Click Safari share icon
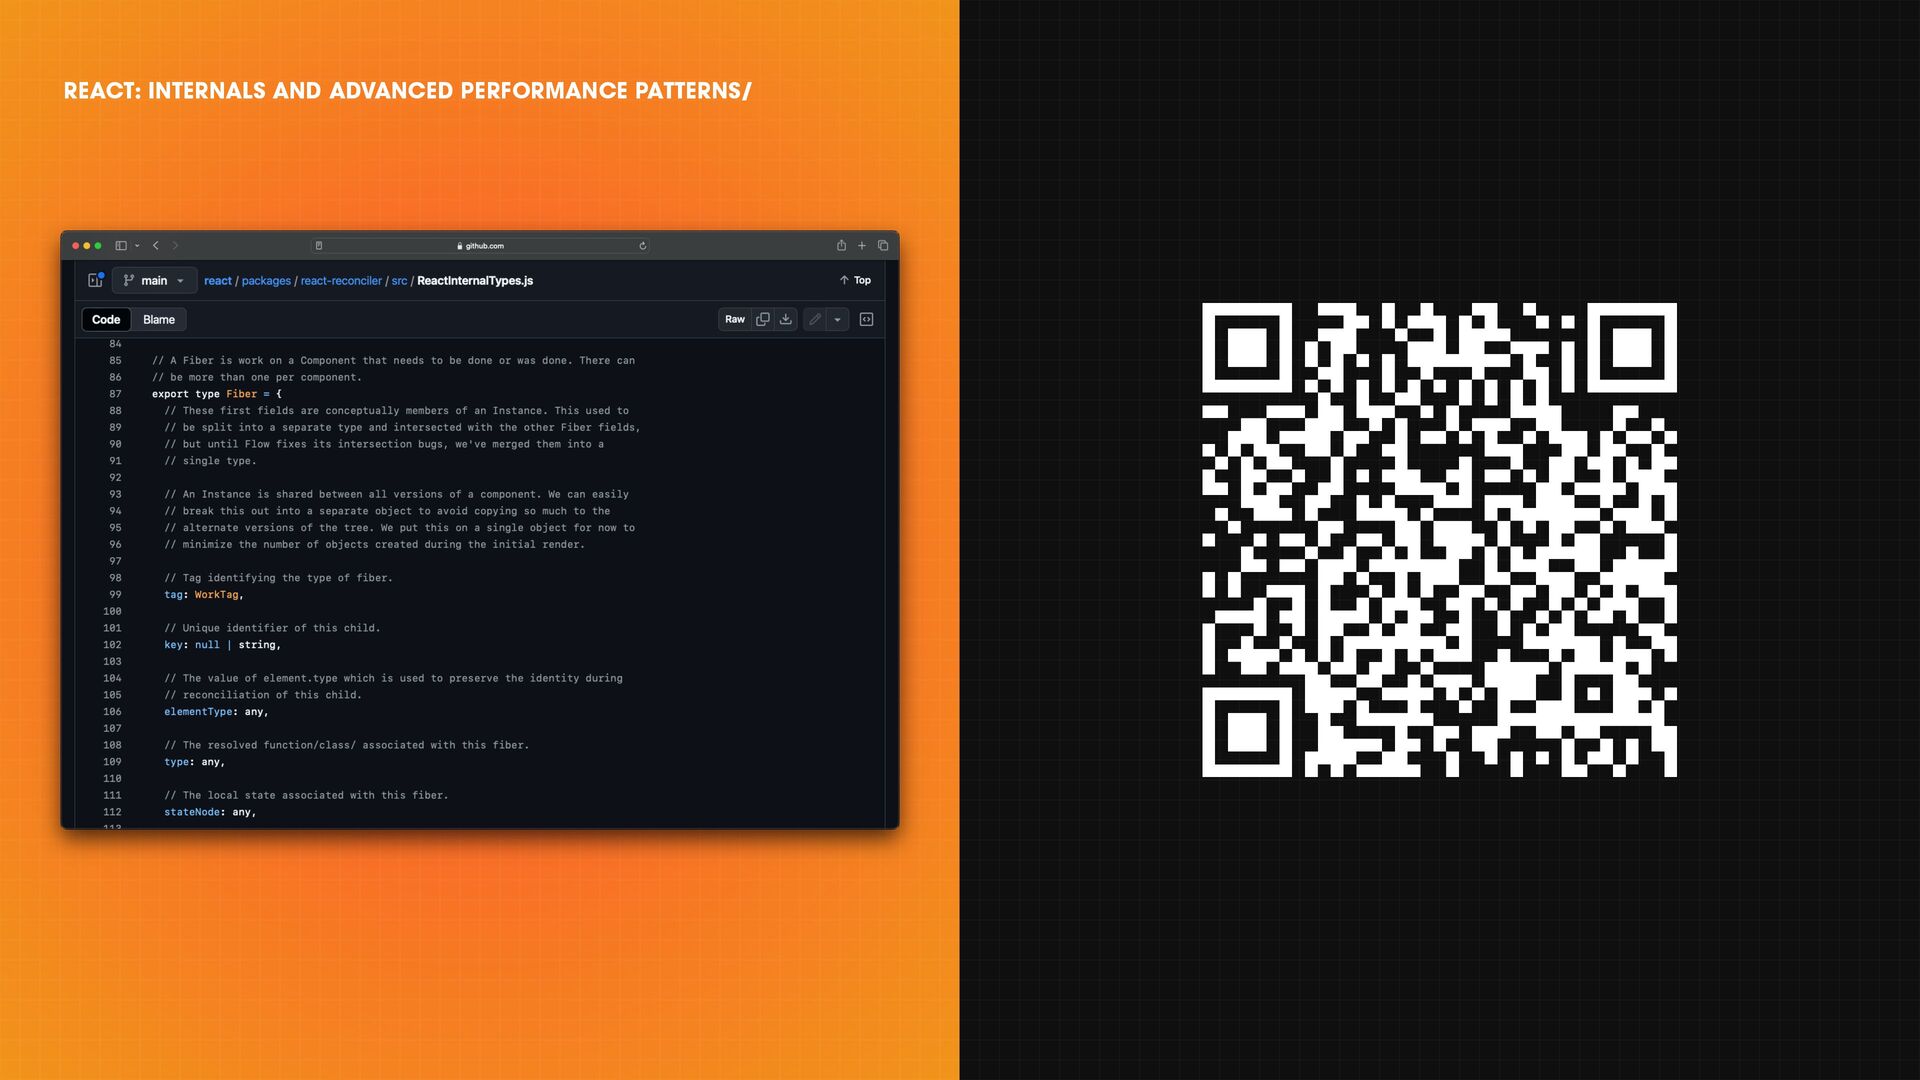The height and width of the screenshot is (1080, 1920). pos(841,246)
